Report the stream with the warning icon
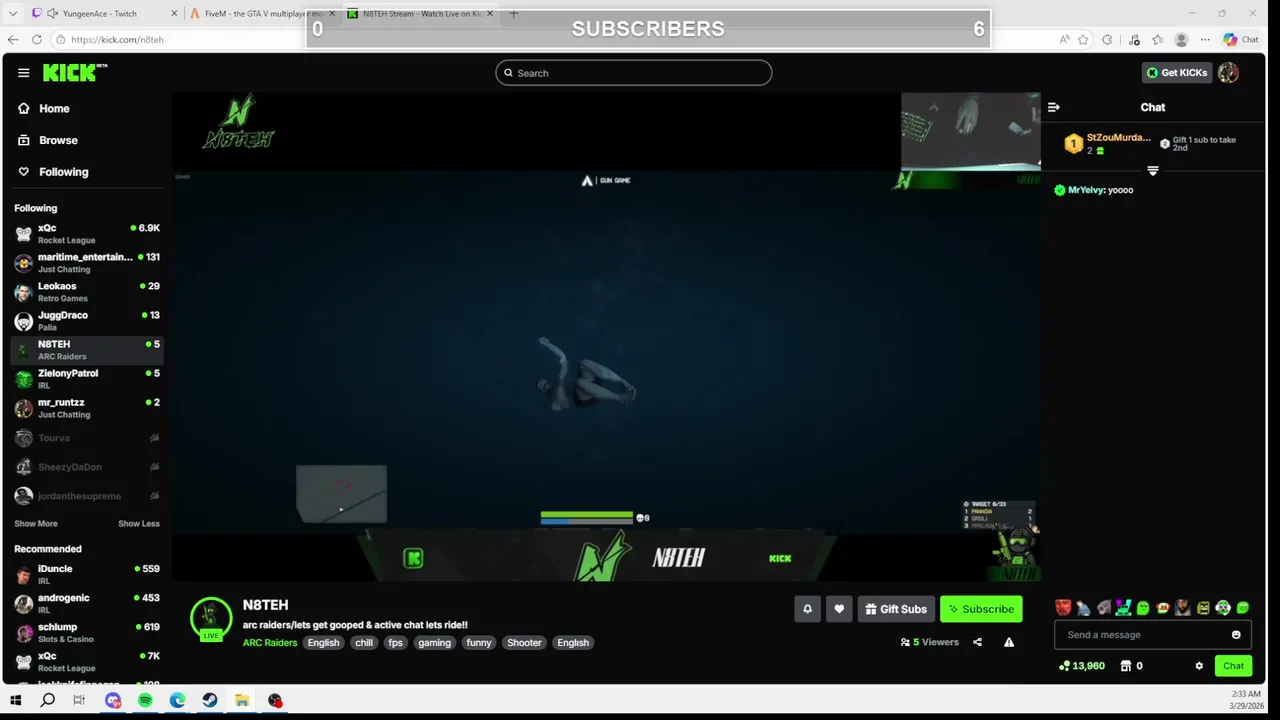1280x720 pixels. pyautogui.click(x=1009, y=642)
